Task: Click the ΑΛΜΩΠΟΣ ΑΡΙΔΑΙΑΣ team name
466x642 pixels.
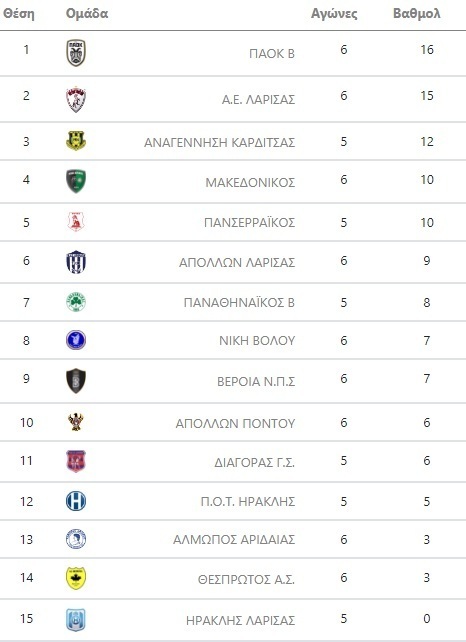Action: point(234,540)
